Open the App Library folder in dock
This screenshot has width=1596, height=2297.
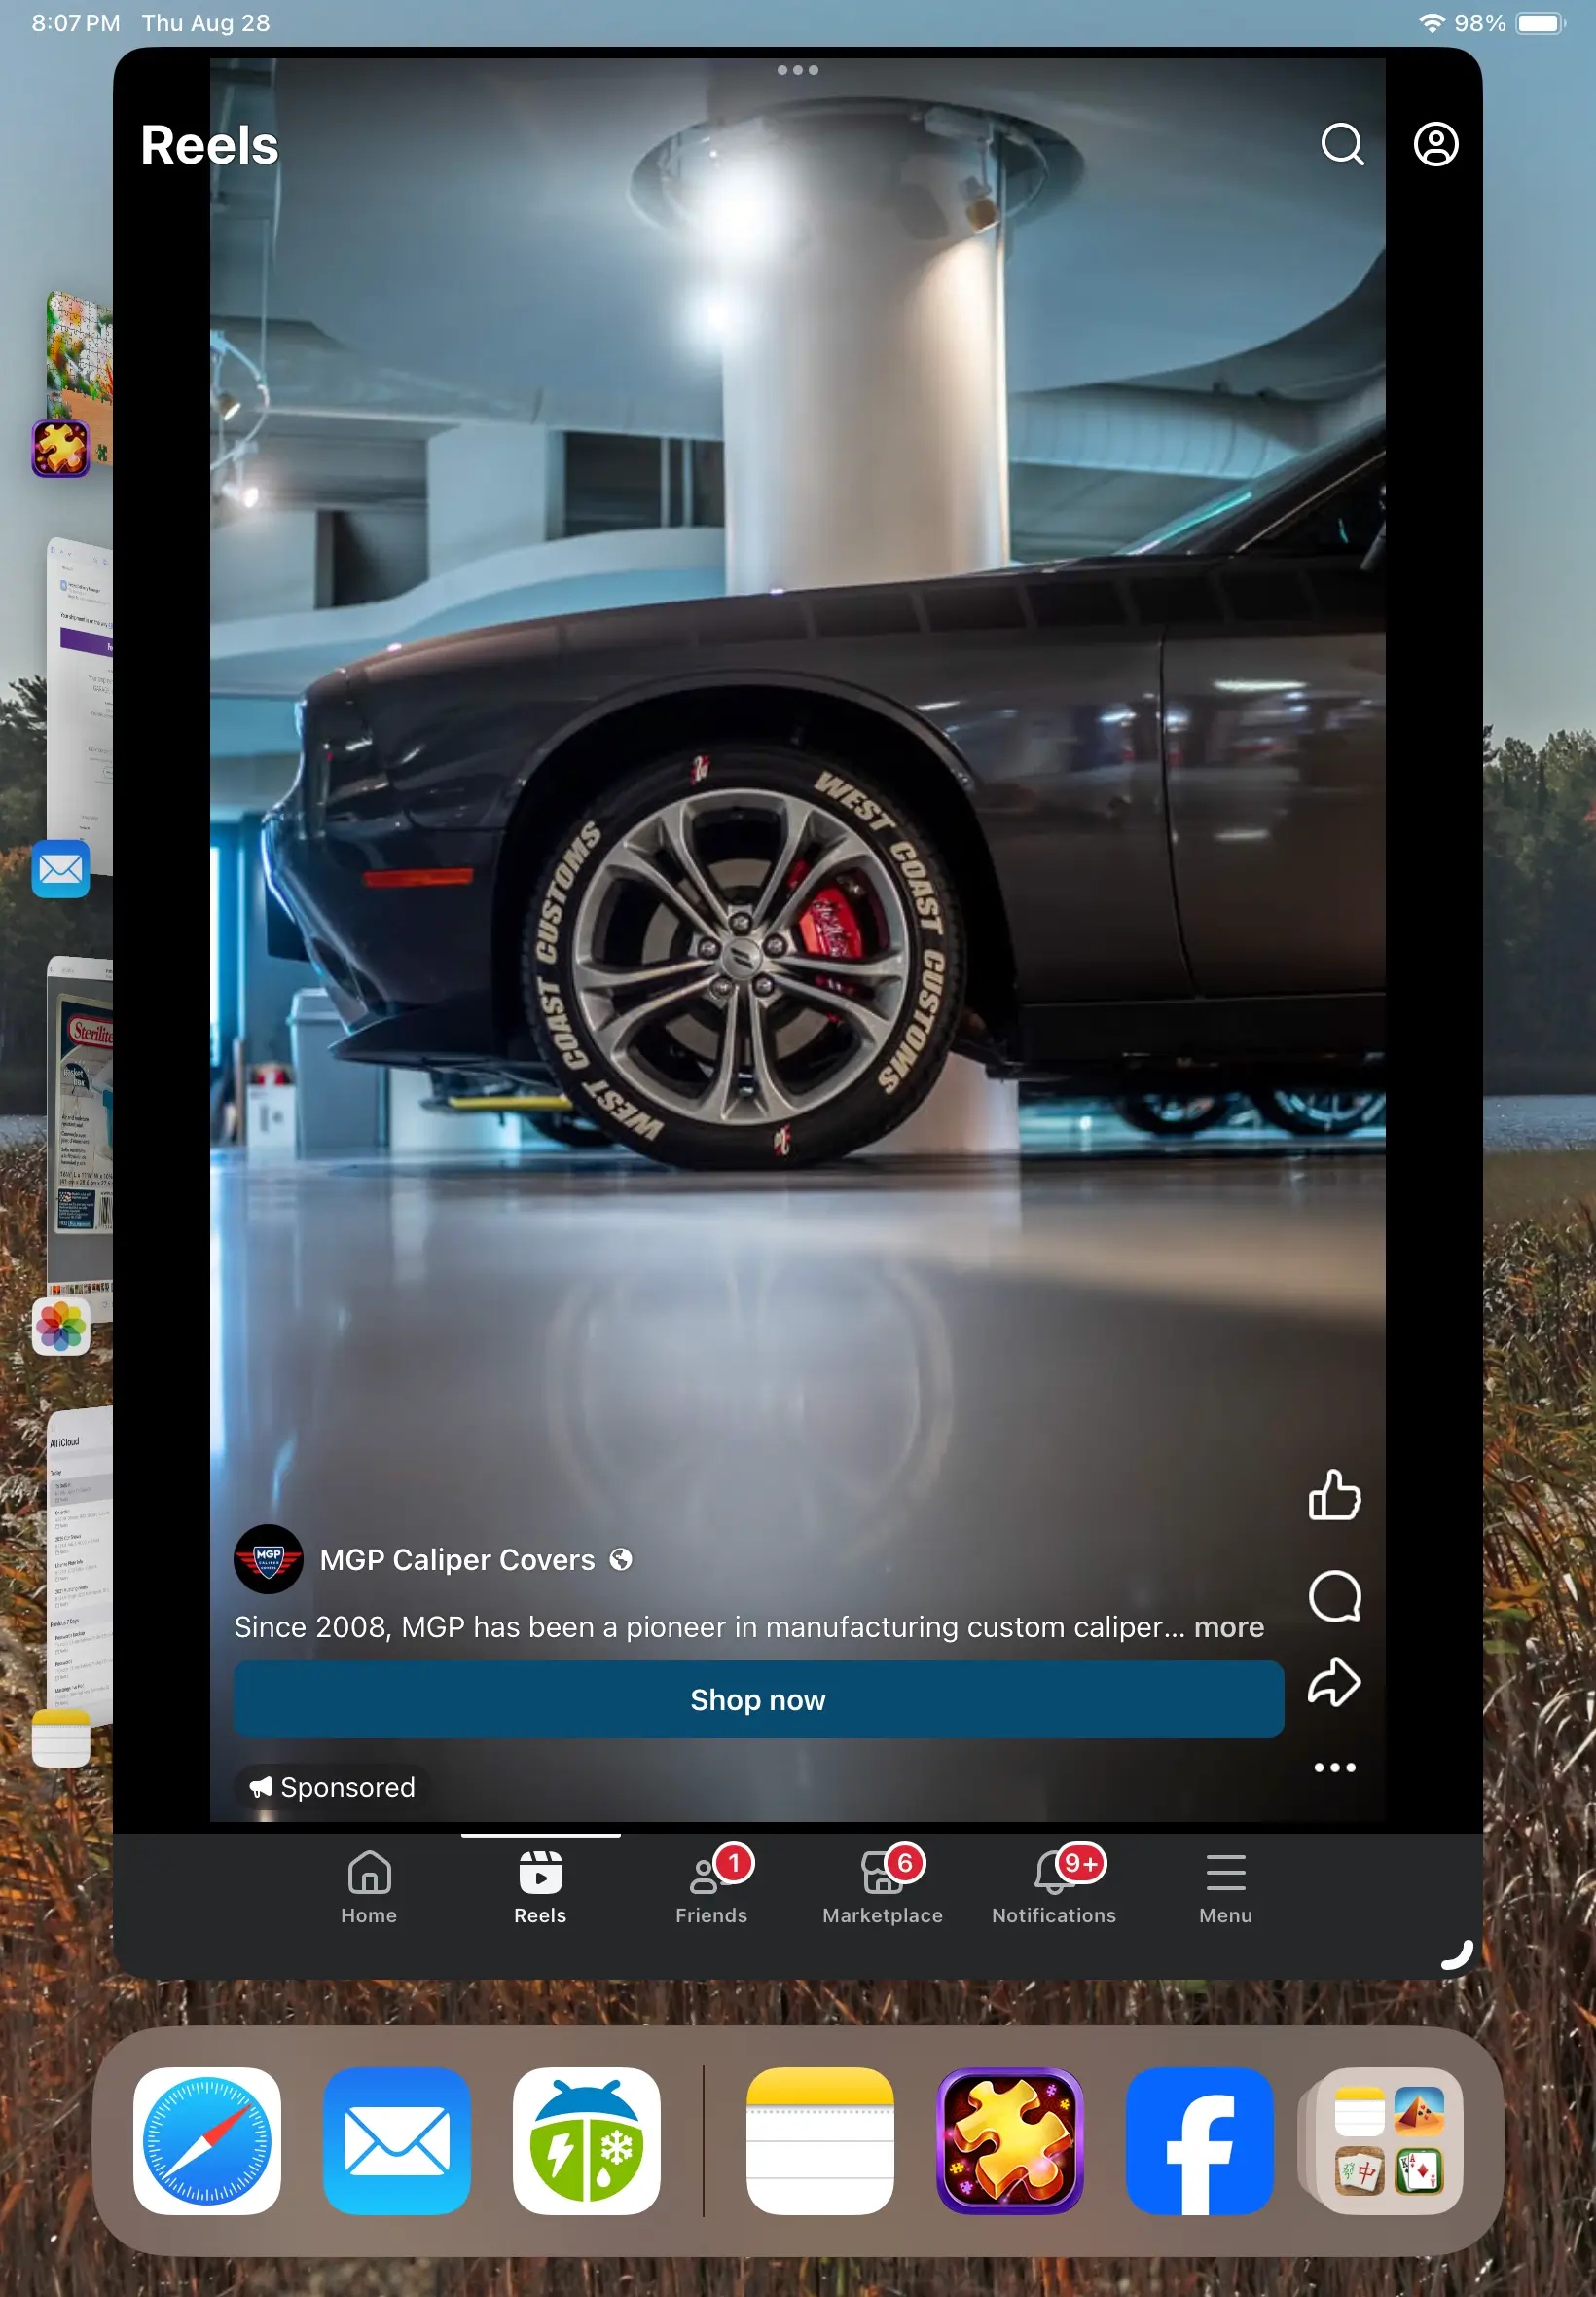pyautogui.click(x=1388, y=2140)
